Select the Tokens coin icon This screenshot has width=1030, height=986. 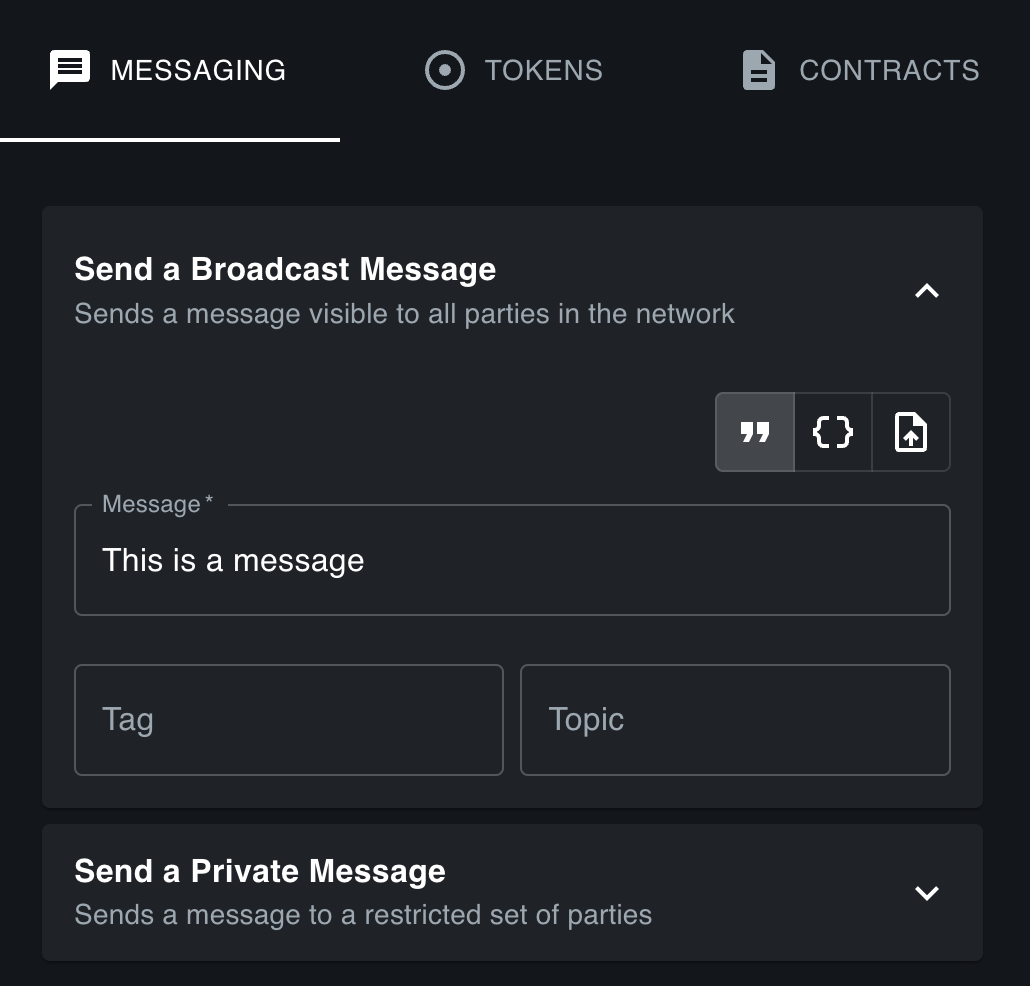point(445,69)
